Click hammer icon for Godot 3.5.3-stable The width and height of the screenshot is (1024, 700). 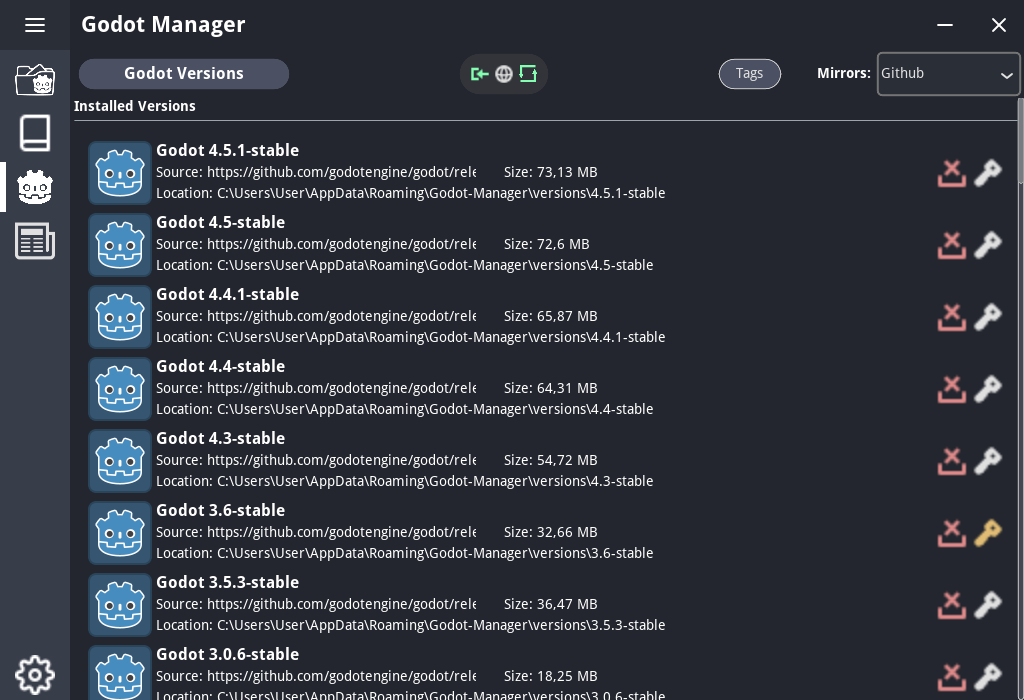[988, 605]
